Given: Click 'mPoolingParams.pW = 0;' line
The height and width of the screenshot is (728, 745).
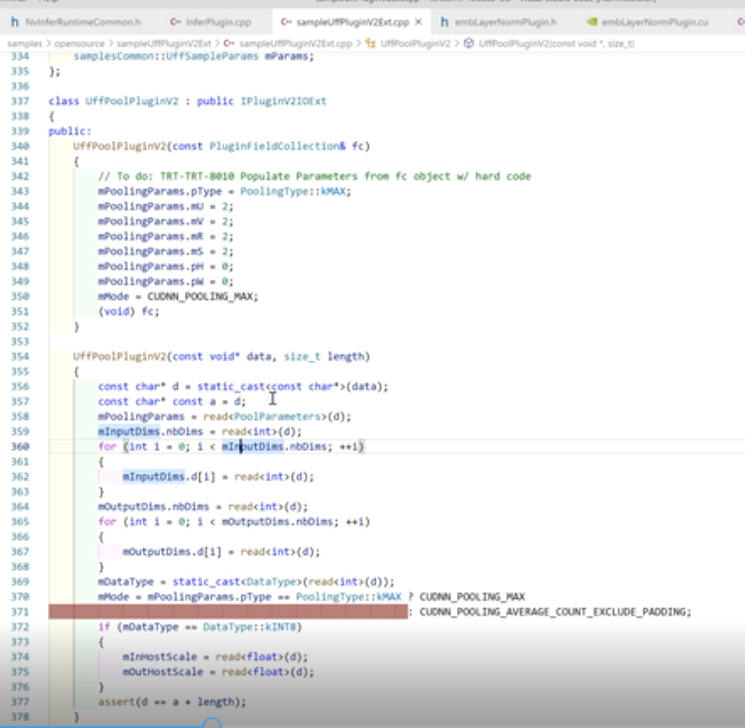Looking at the screenshot, I should (x=166, y=281).
